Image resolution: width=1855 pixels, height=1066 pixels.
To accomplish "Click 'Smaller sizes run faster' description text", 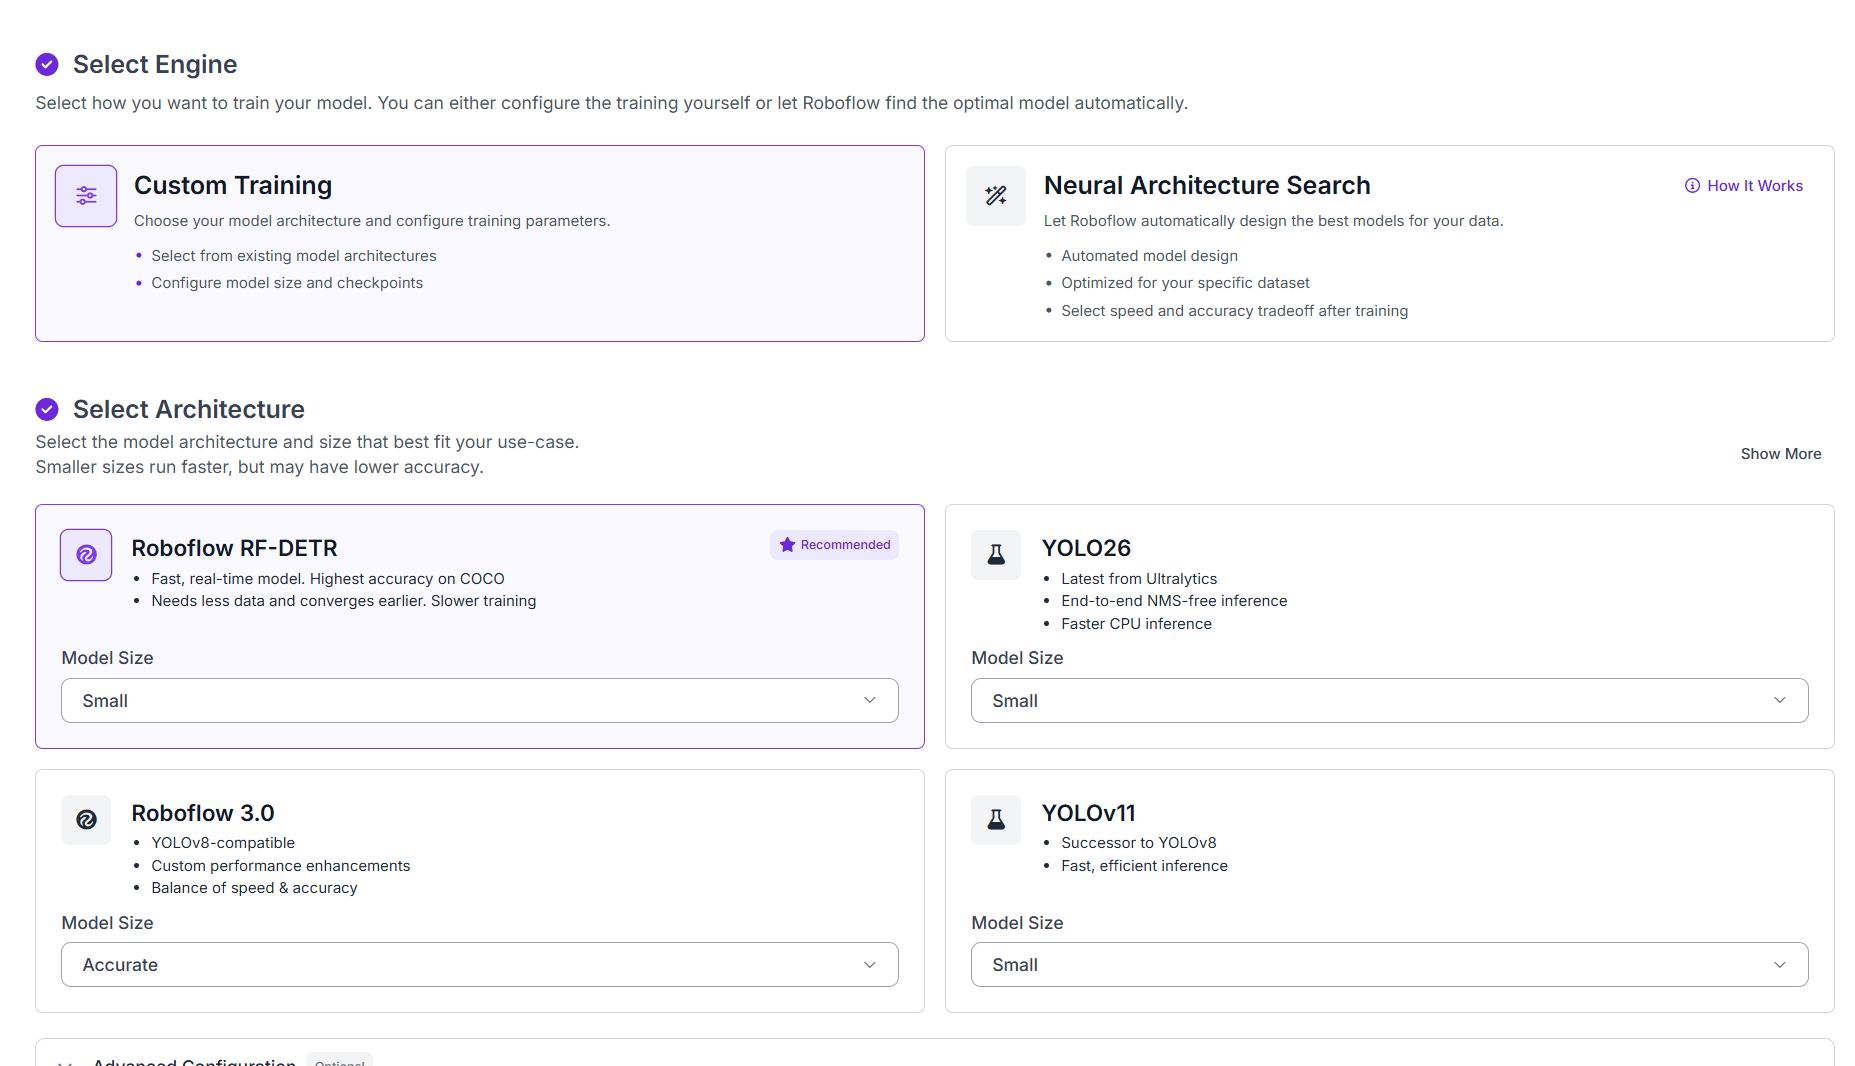I will point(259,467).
